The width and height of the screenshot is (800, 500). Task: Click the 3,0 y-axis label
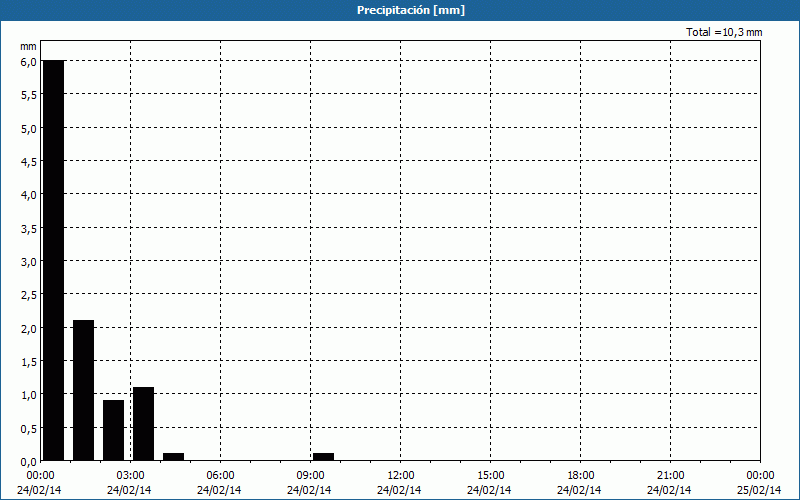point(29,262)
